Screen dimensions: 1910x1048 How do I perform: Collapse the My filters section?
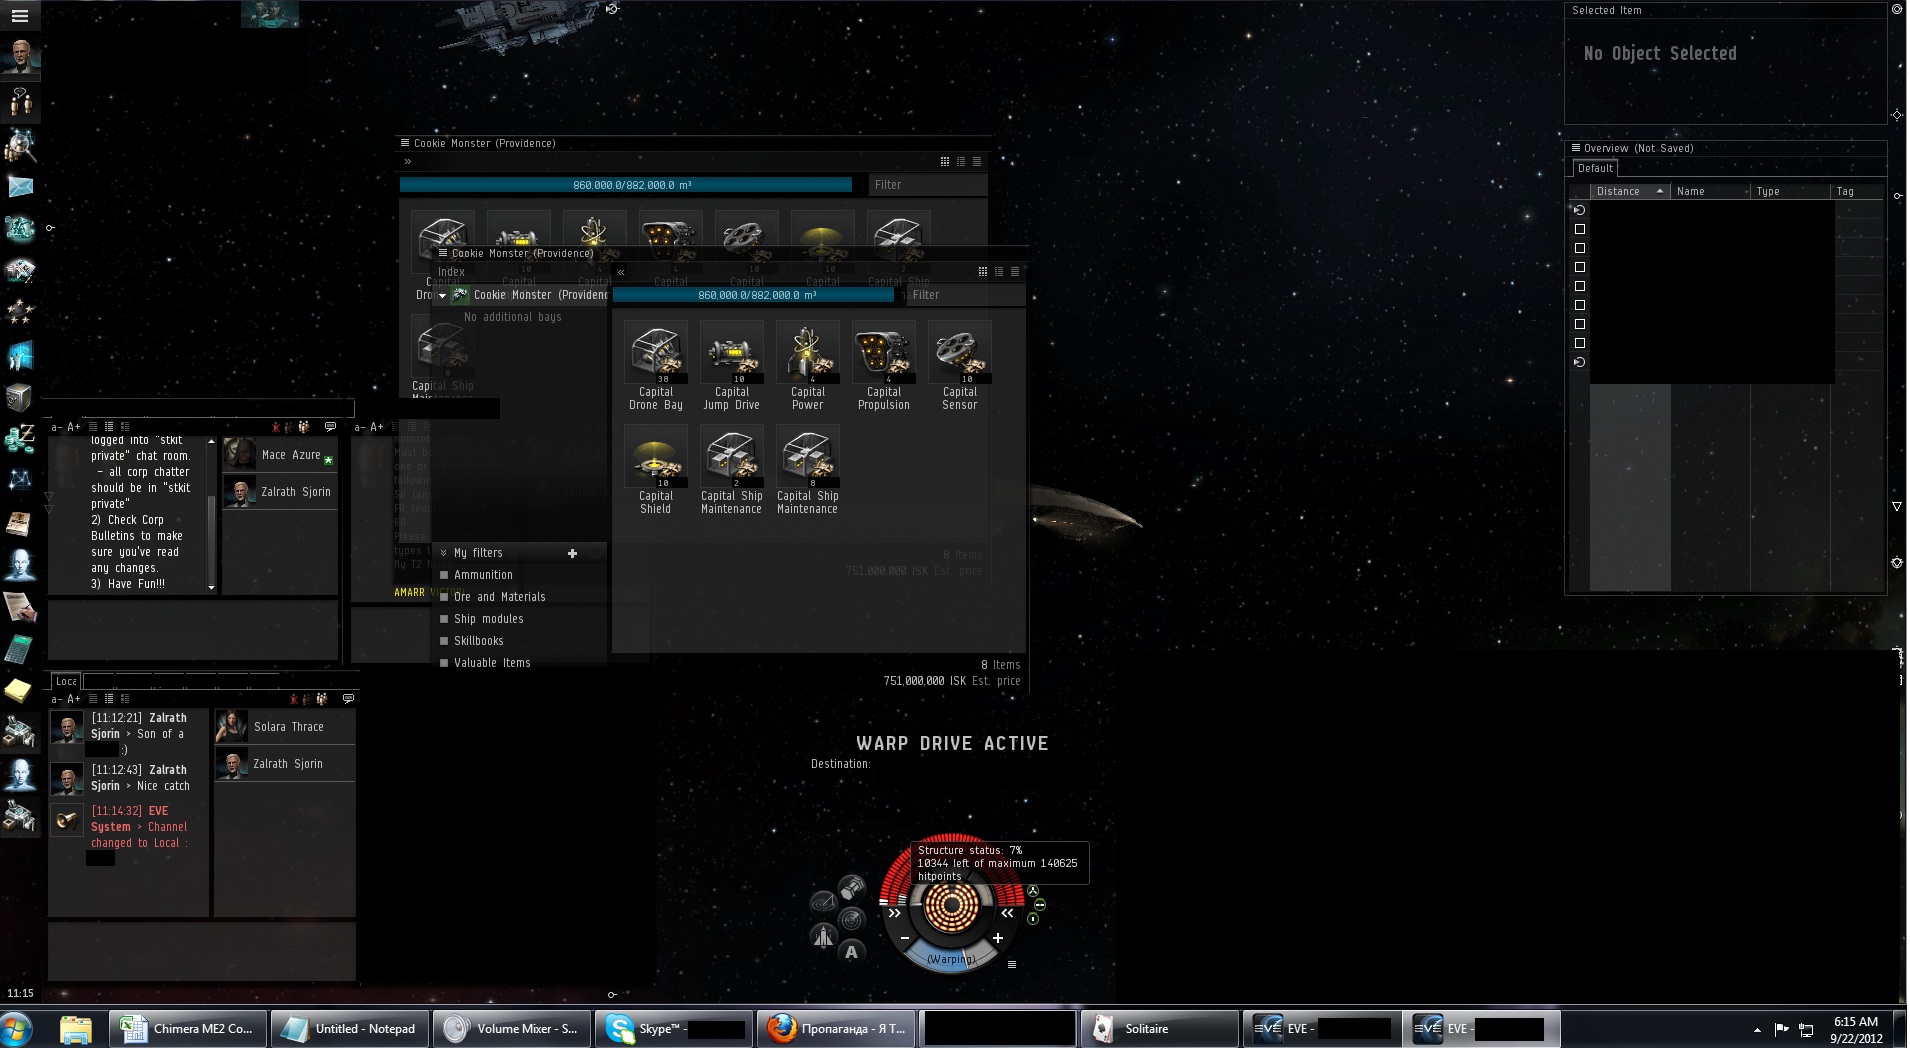pos(444,553)
